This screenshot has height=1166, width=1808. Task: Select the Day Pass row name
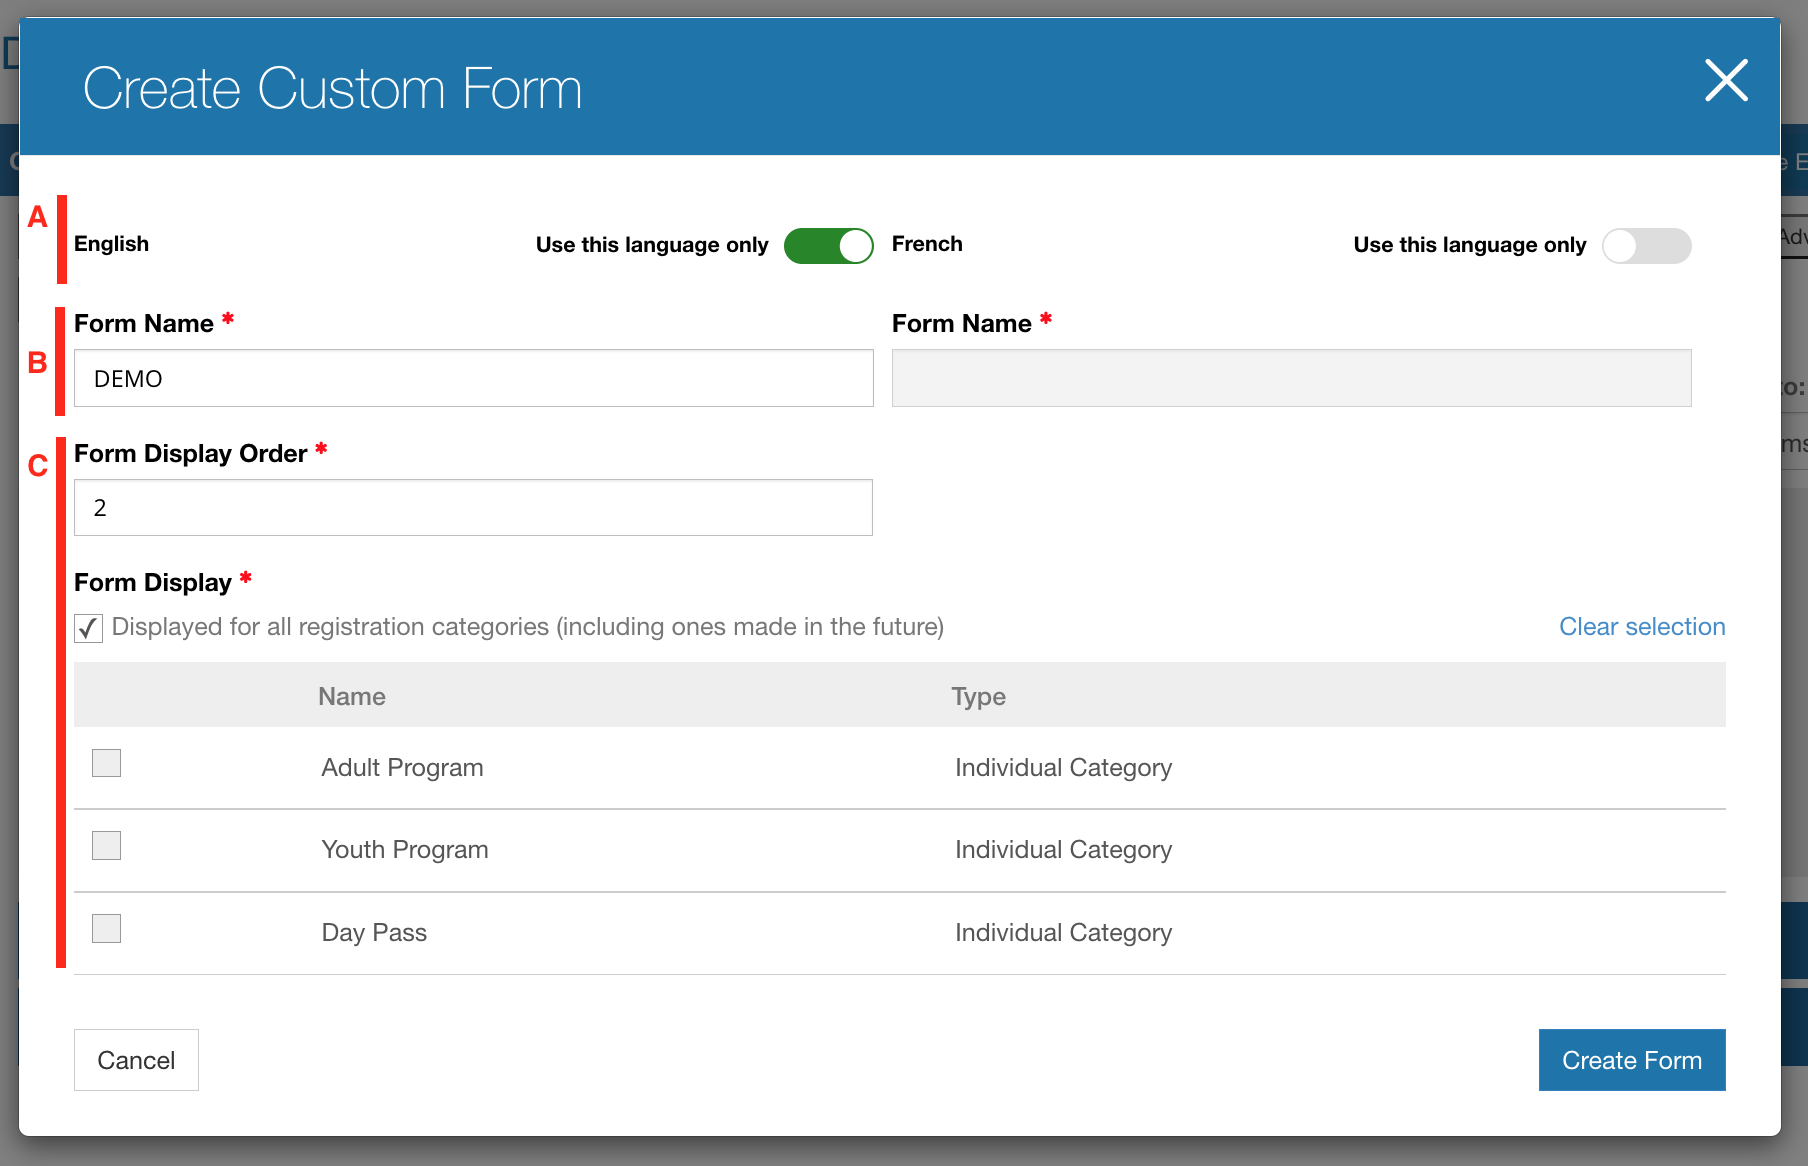(x=374, y=933)
